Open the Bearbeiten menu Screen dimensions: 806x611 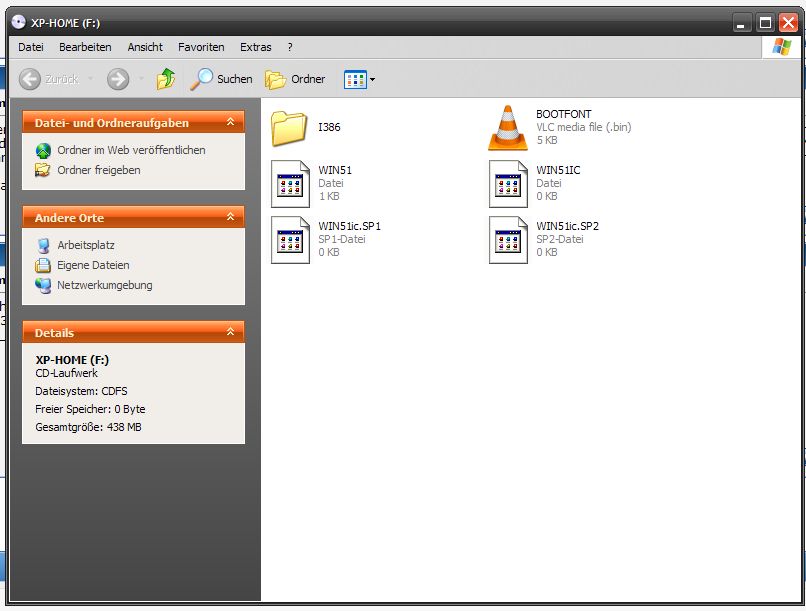tap(85, 47)
